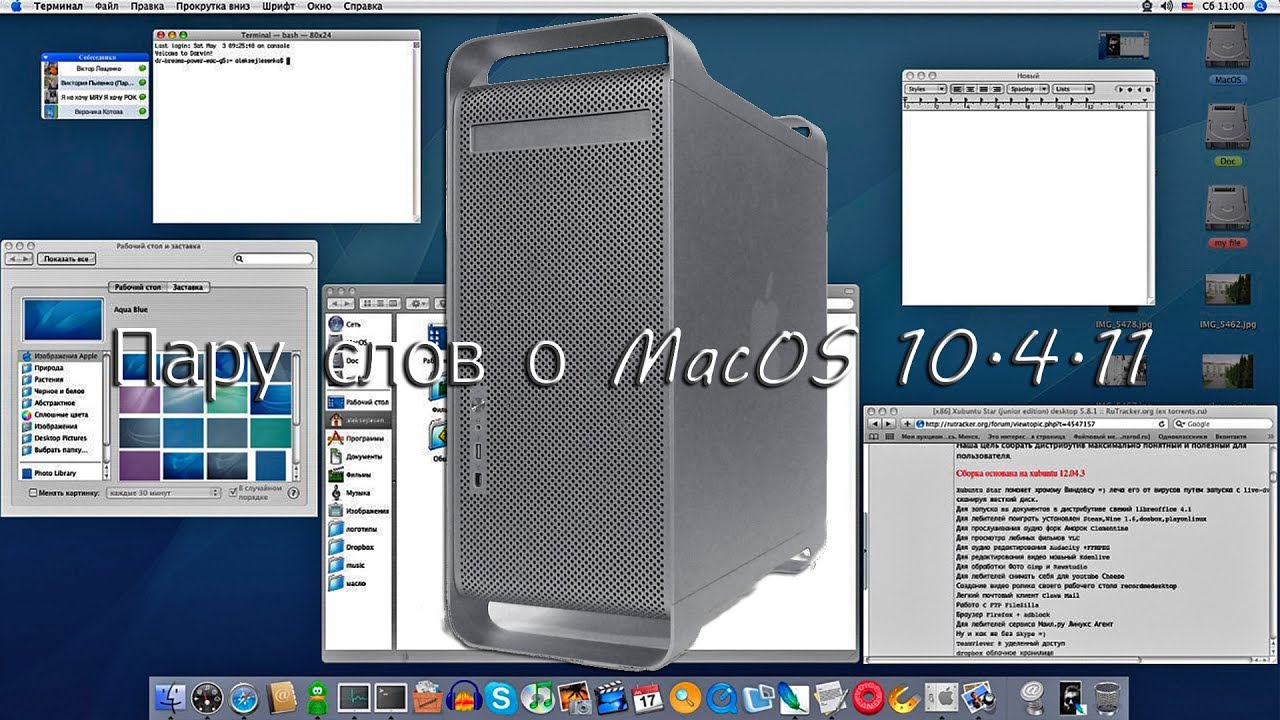
Task: Open iPhoto from the Dock
Action: click(574, 697)
